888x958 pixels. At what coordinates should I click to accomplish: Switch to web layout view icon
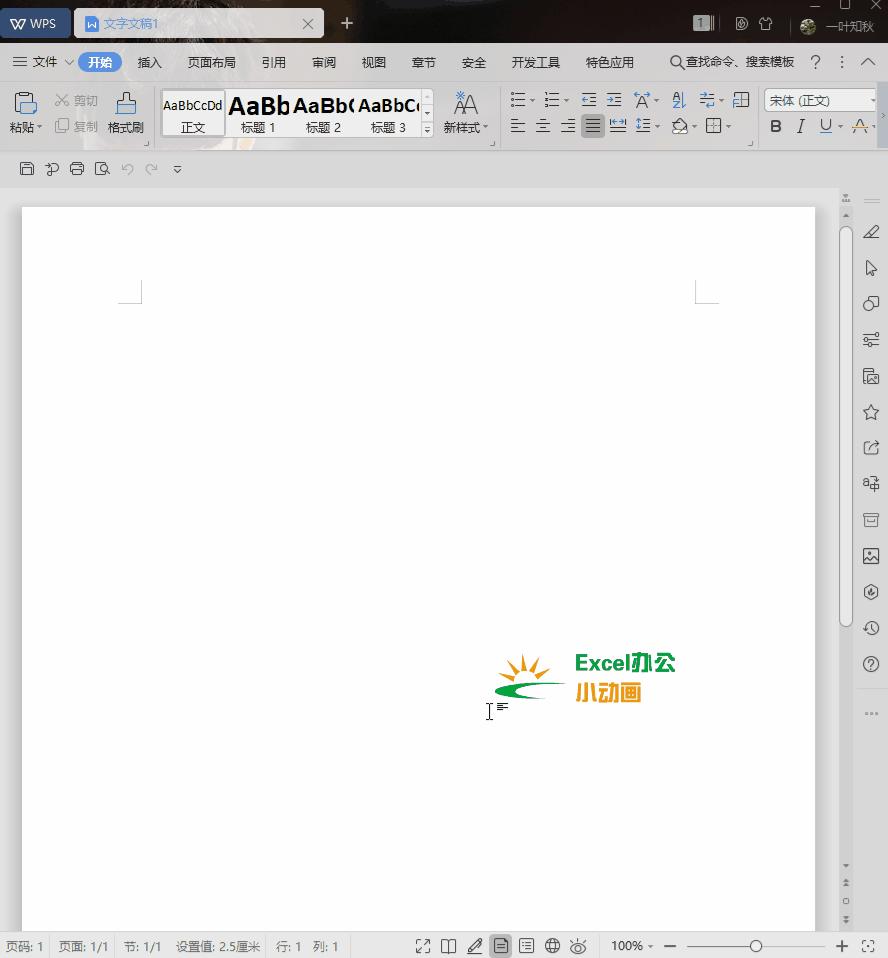point(552,945)
